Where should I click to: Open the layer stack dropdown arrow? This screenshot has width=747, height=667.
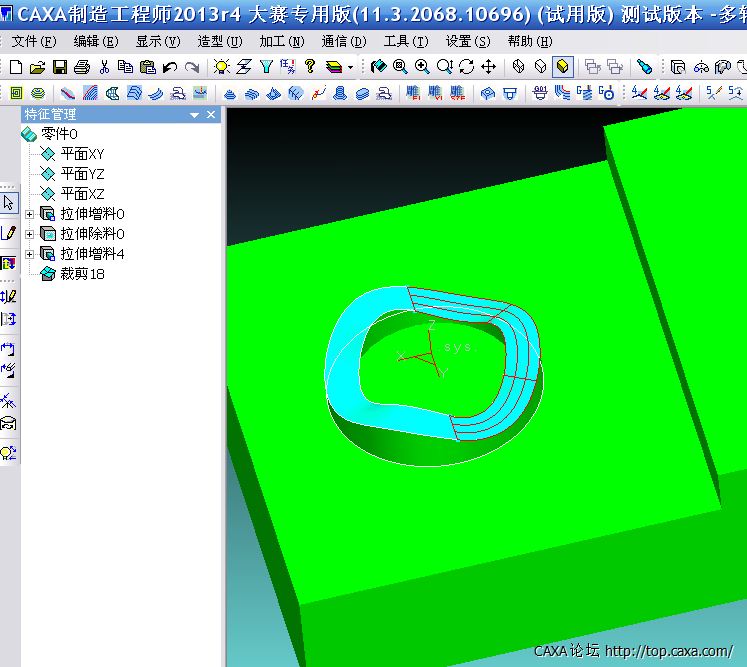tap(350, 68)
